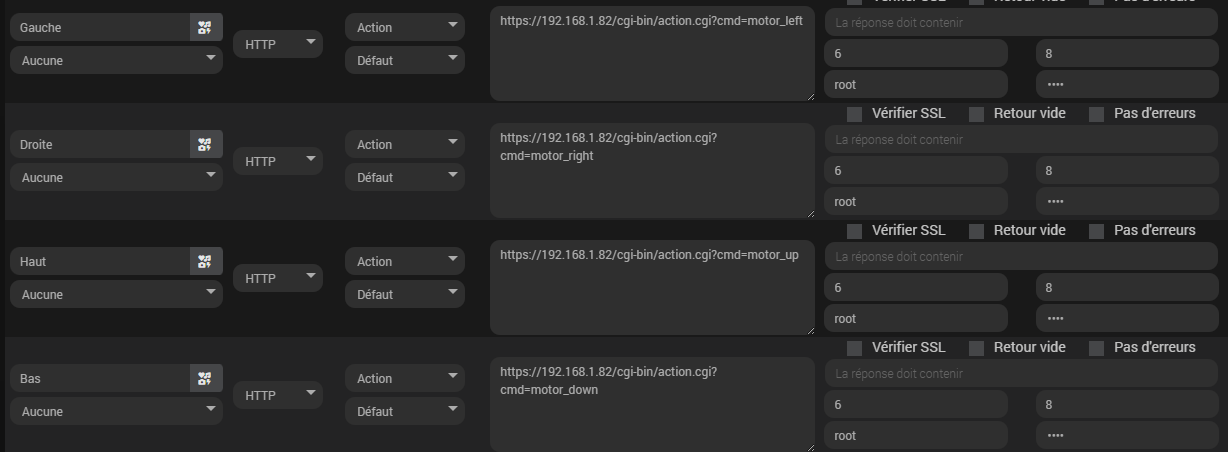Expand the HTTP dropdown in Gauche row

pyautogui.click(x=278, y=44)
